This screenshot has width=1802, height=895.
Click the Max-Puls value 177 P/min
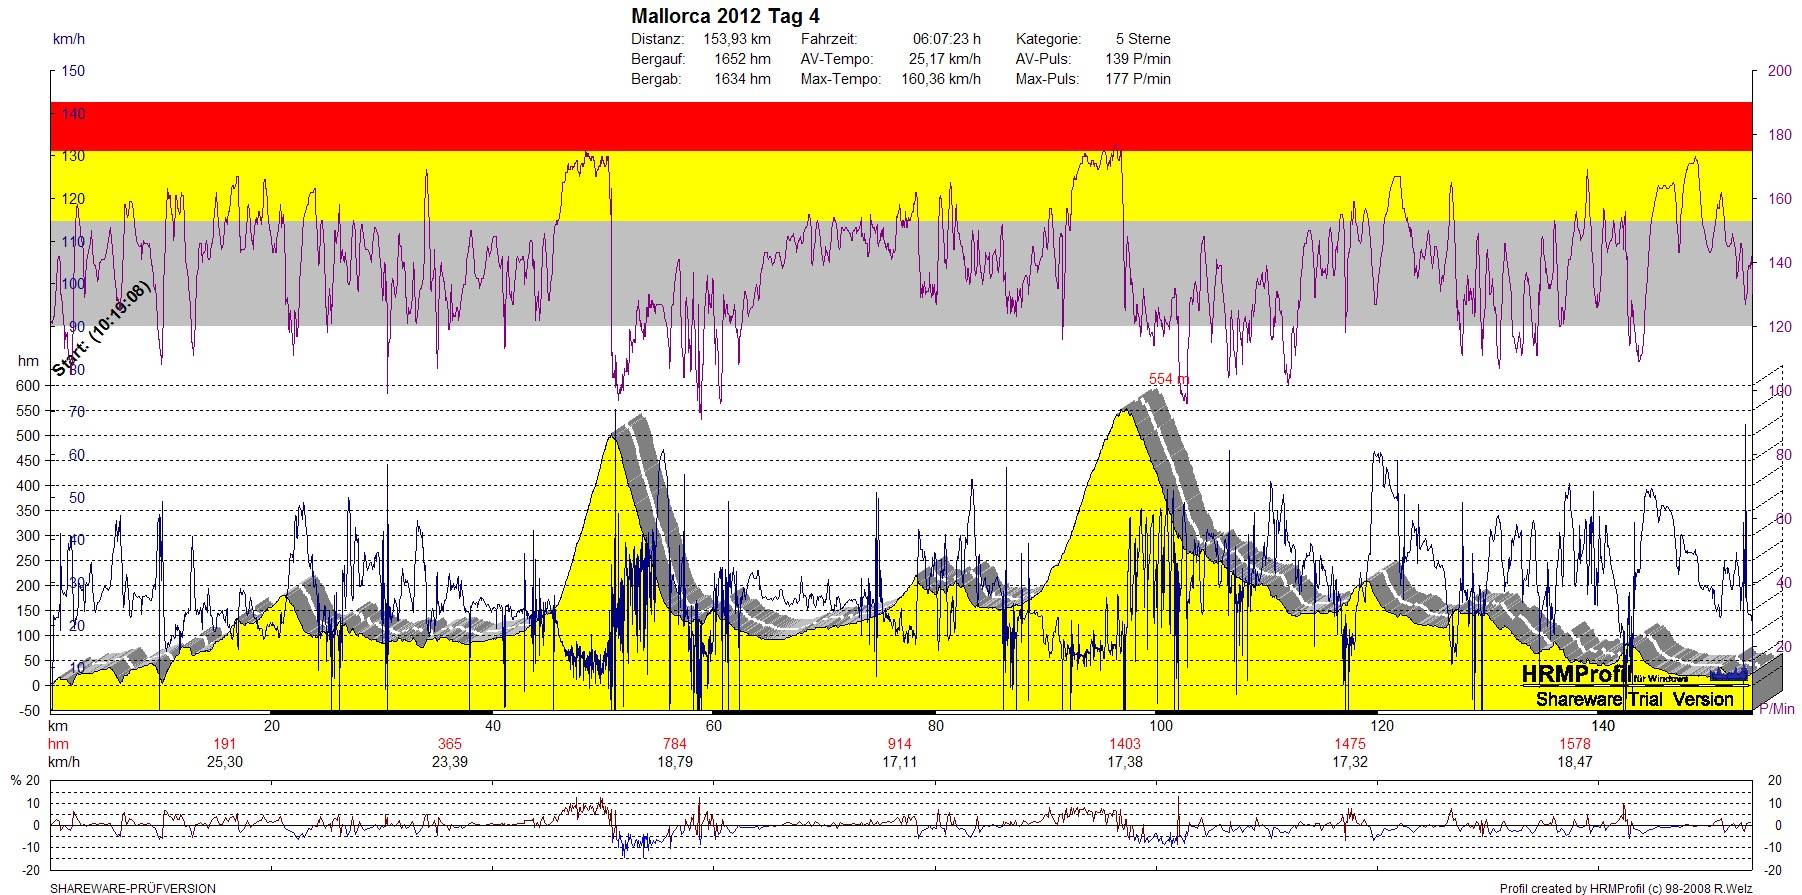coord(1137,79)
